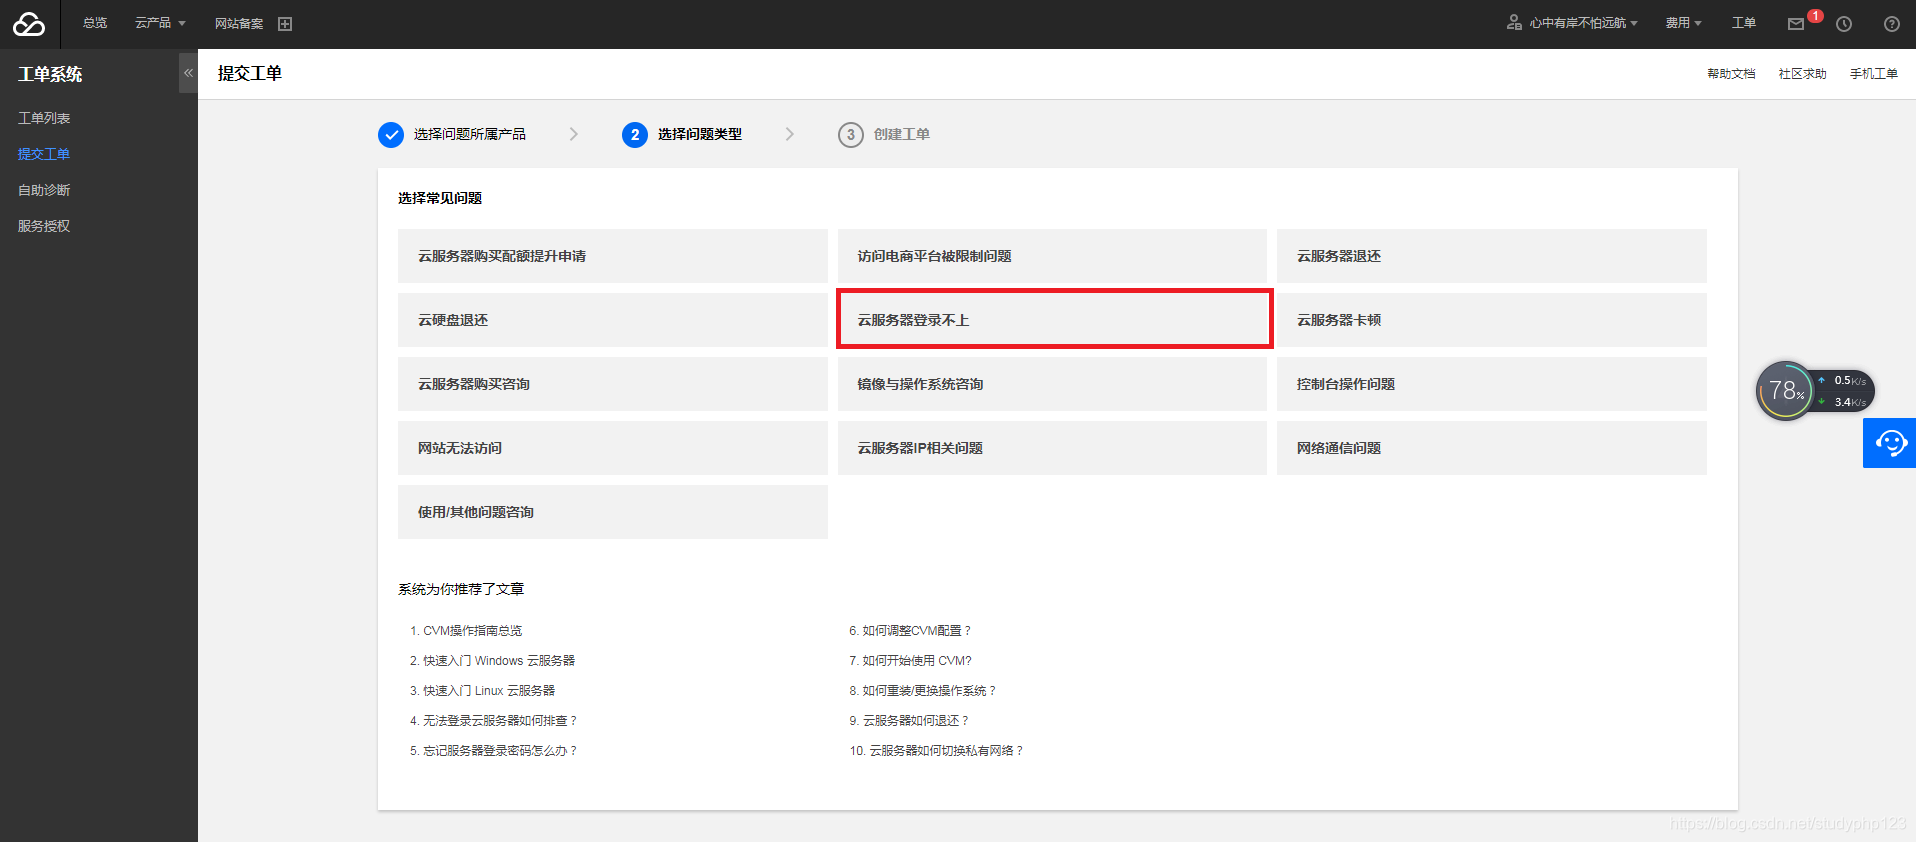Open the 心中有岸不怕远航 account dropdown
The width and height of the screenshot is (1916, 842).
[1583, 23]
